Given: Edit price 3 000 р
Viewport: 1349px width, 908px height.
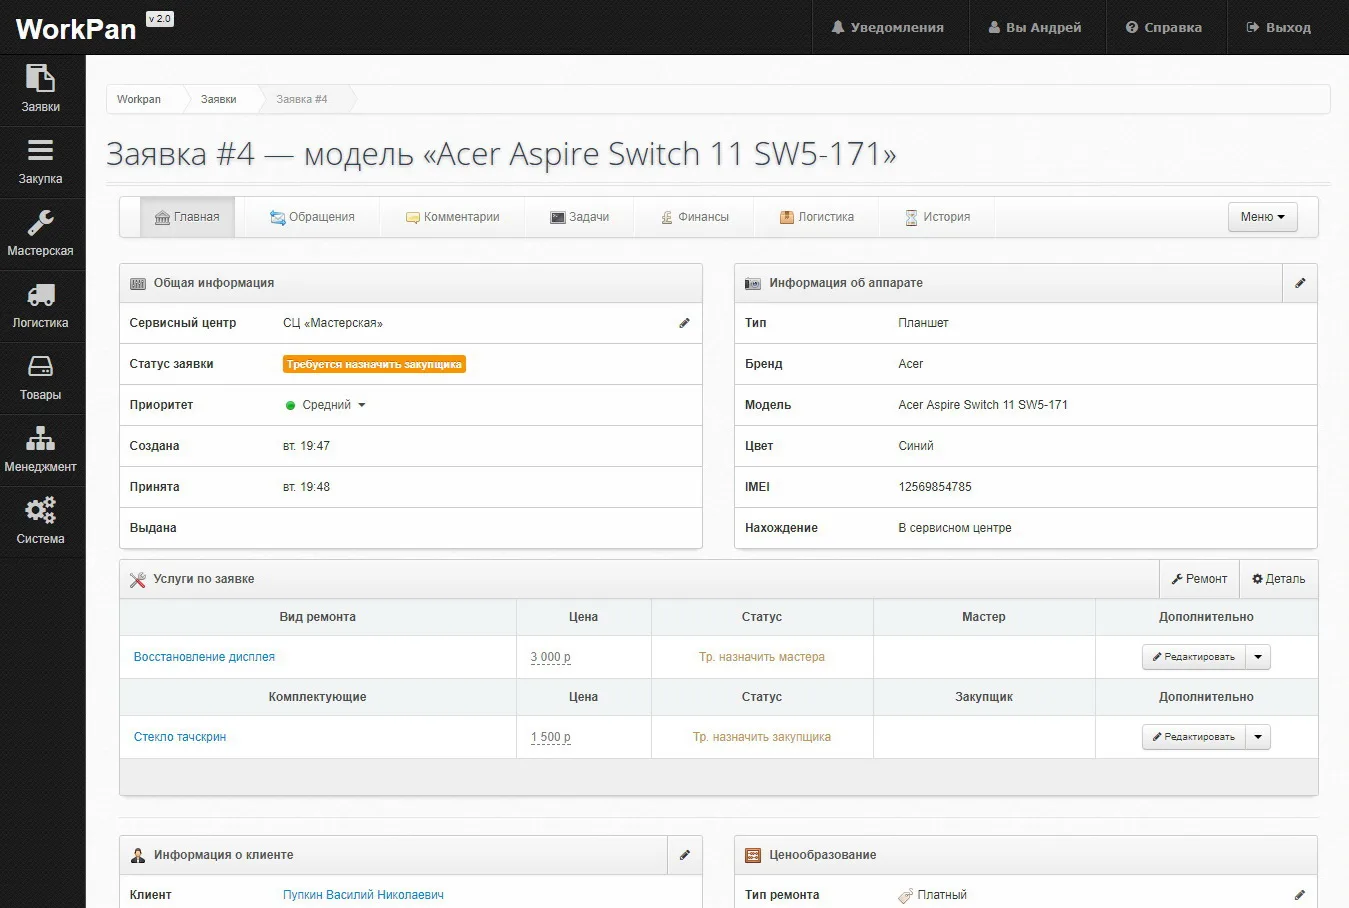Looking at the screenshot, I should (x=551, y=657).
